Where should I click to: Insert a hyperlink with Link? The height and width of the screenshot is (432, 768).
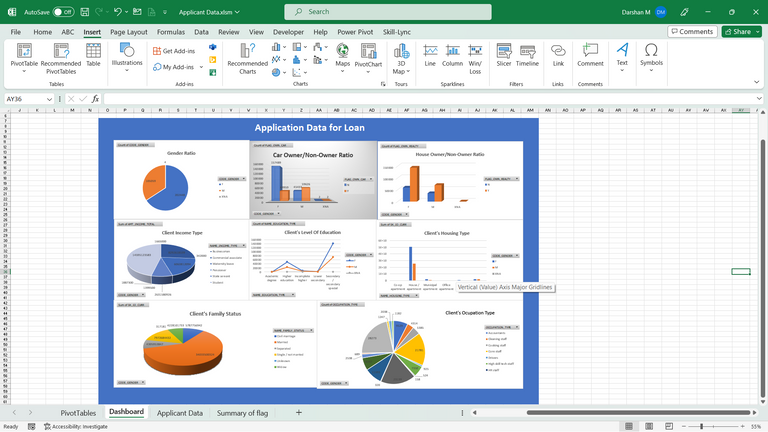[558, 55]
